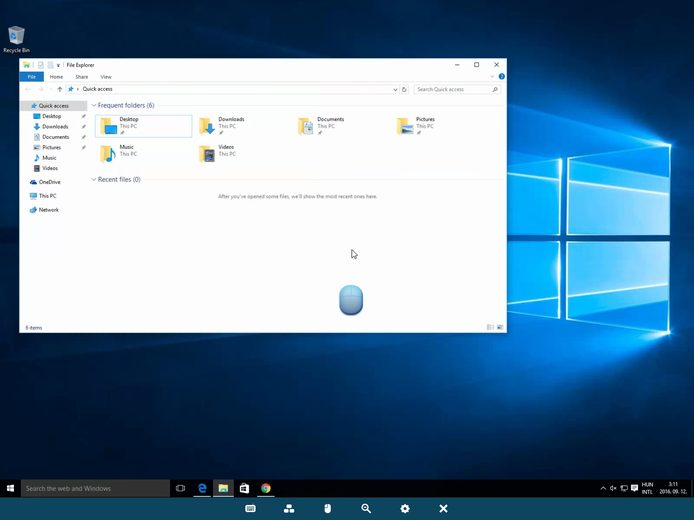This screenshot has height=520, width=694.
Task: Switch to Large icons view in status bar
Action: (x=500, y=327)
